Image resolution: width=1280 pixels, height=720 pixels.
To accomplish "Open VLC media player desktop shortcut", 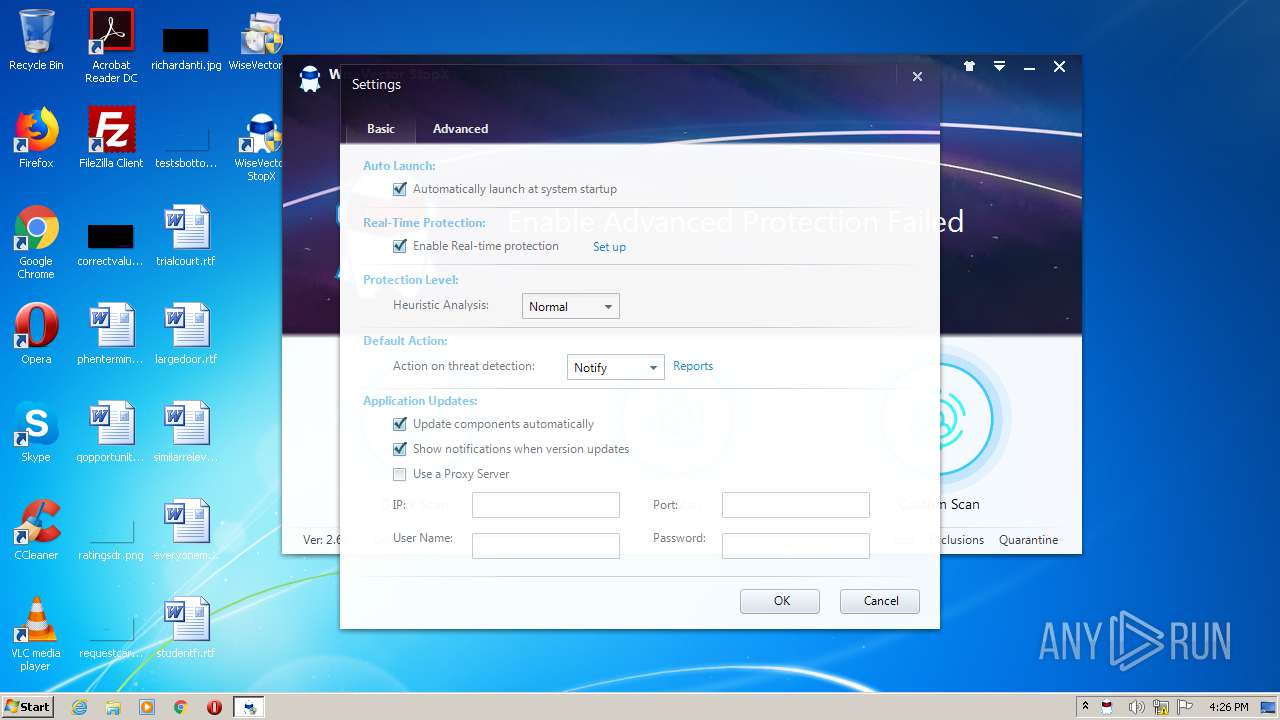I will point(36,634).
